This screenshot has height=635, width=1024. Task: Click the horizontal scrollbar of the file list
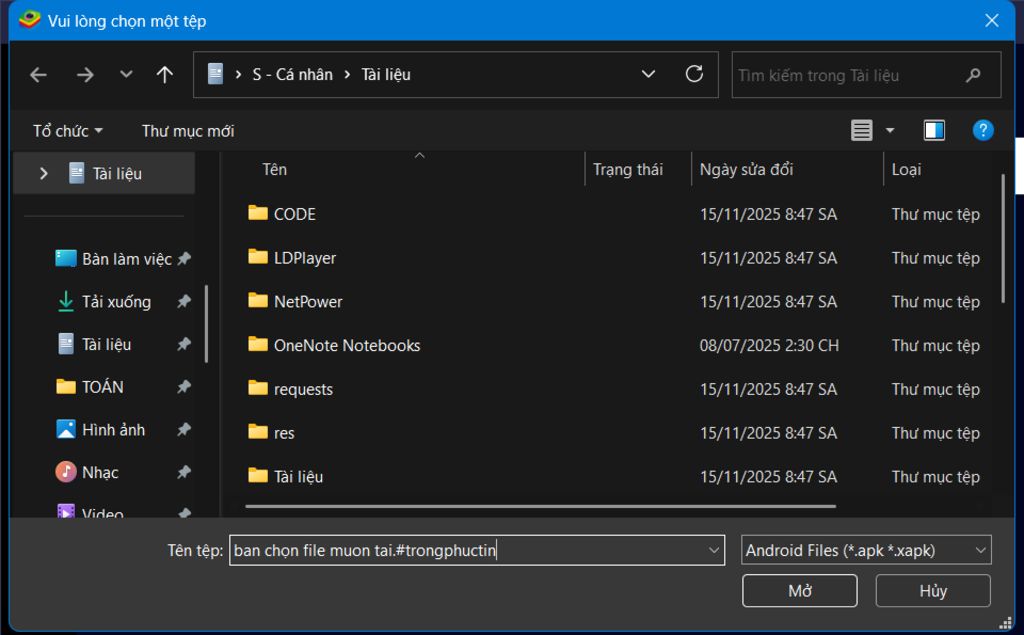tap(541, 506)
